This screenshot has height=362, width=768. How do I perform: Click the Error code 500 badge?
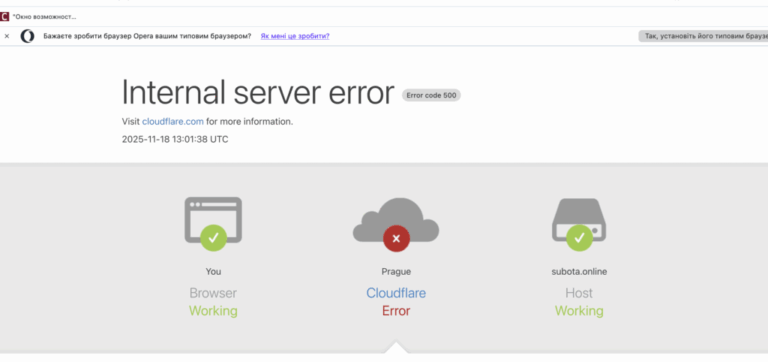(x=431, y=96)
